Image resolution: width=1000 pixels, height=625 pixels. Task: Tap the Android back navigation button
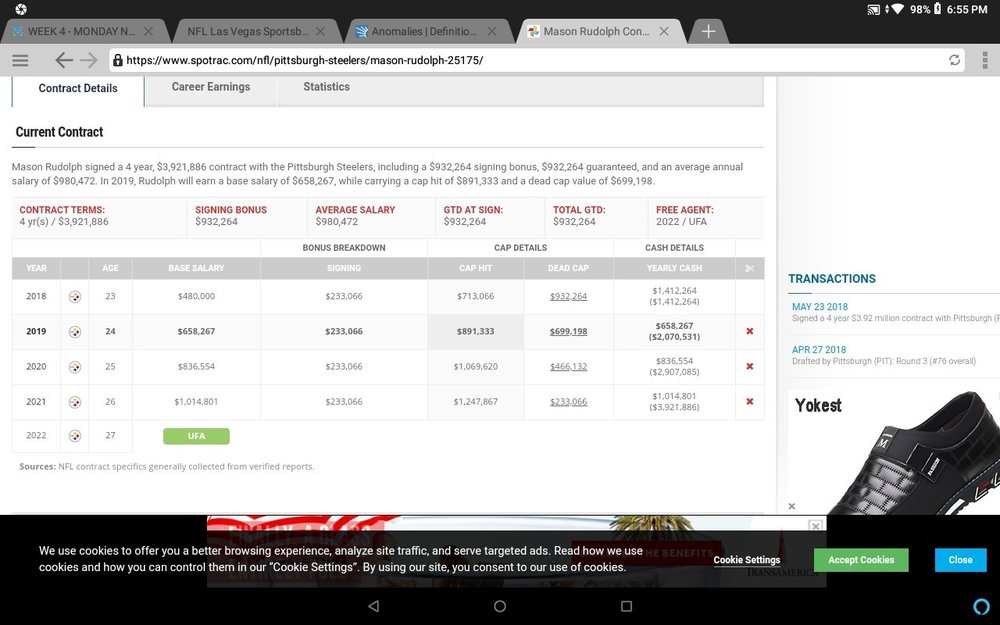[x=374, y=606]
